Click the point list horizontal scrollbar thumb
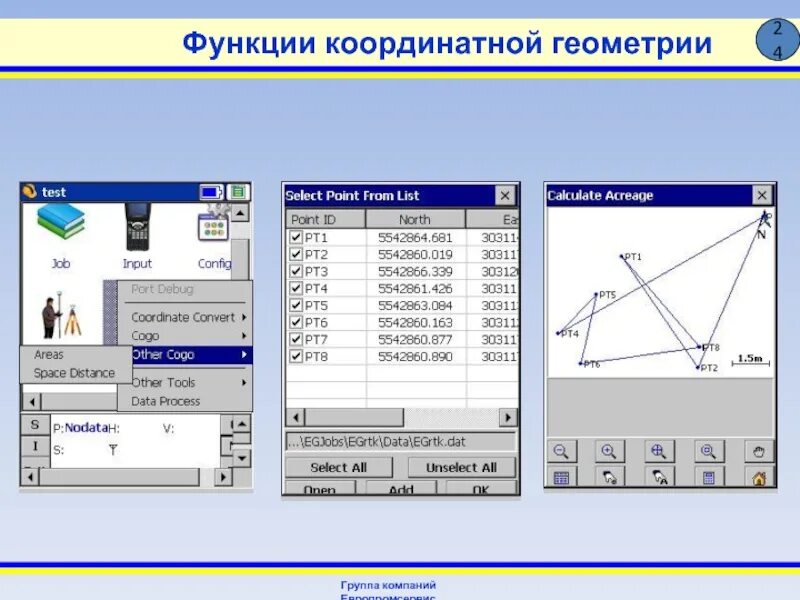Image resolution: width=800 pixels, height=600 pixels. tap(354, 417)
